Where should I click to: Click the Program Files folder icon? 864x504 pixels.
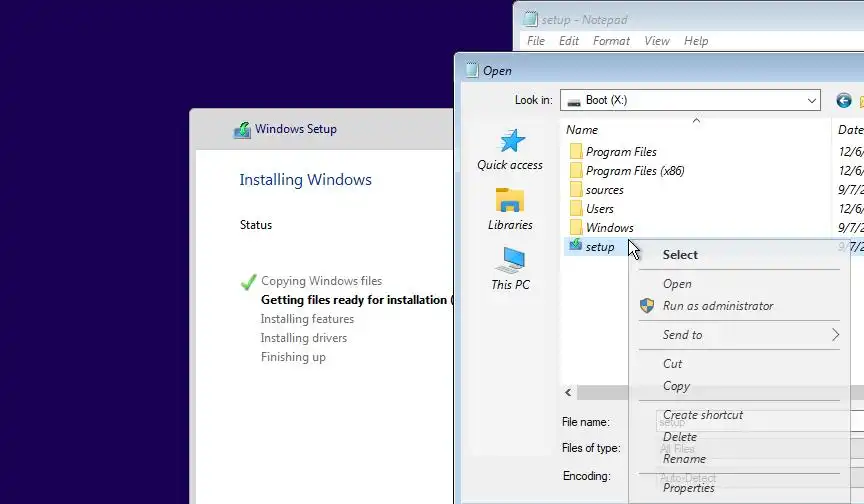pos(576,151)
